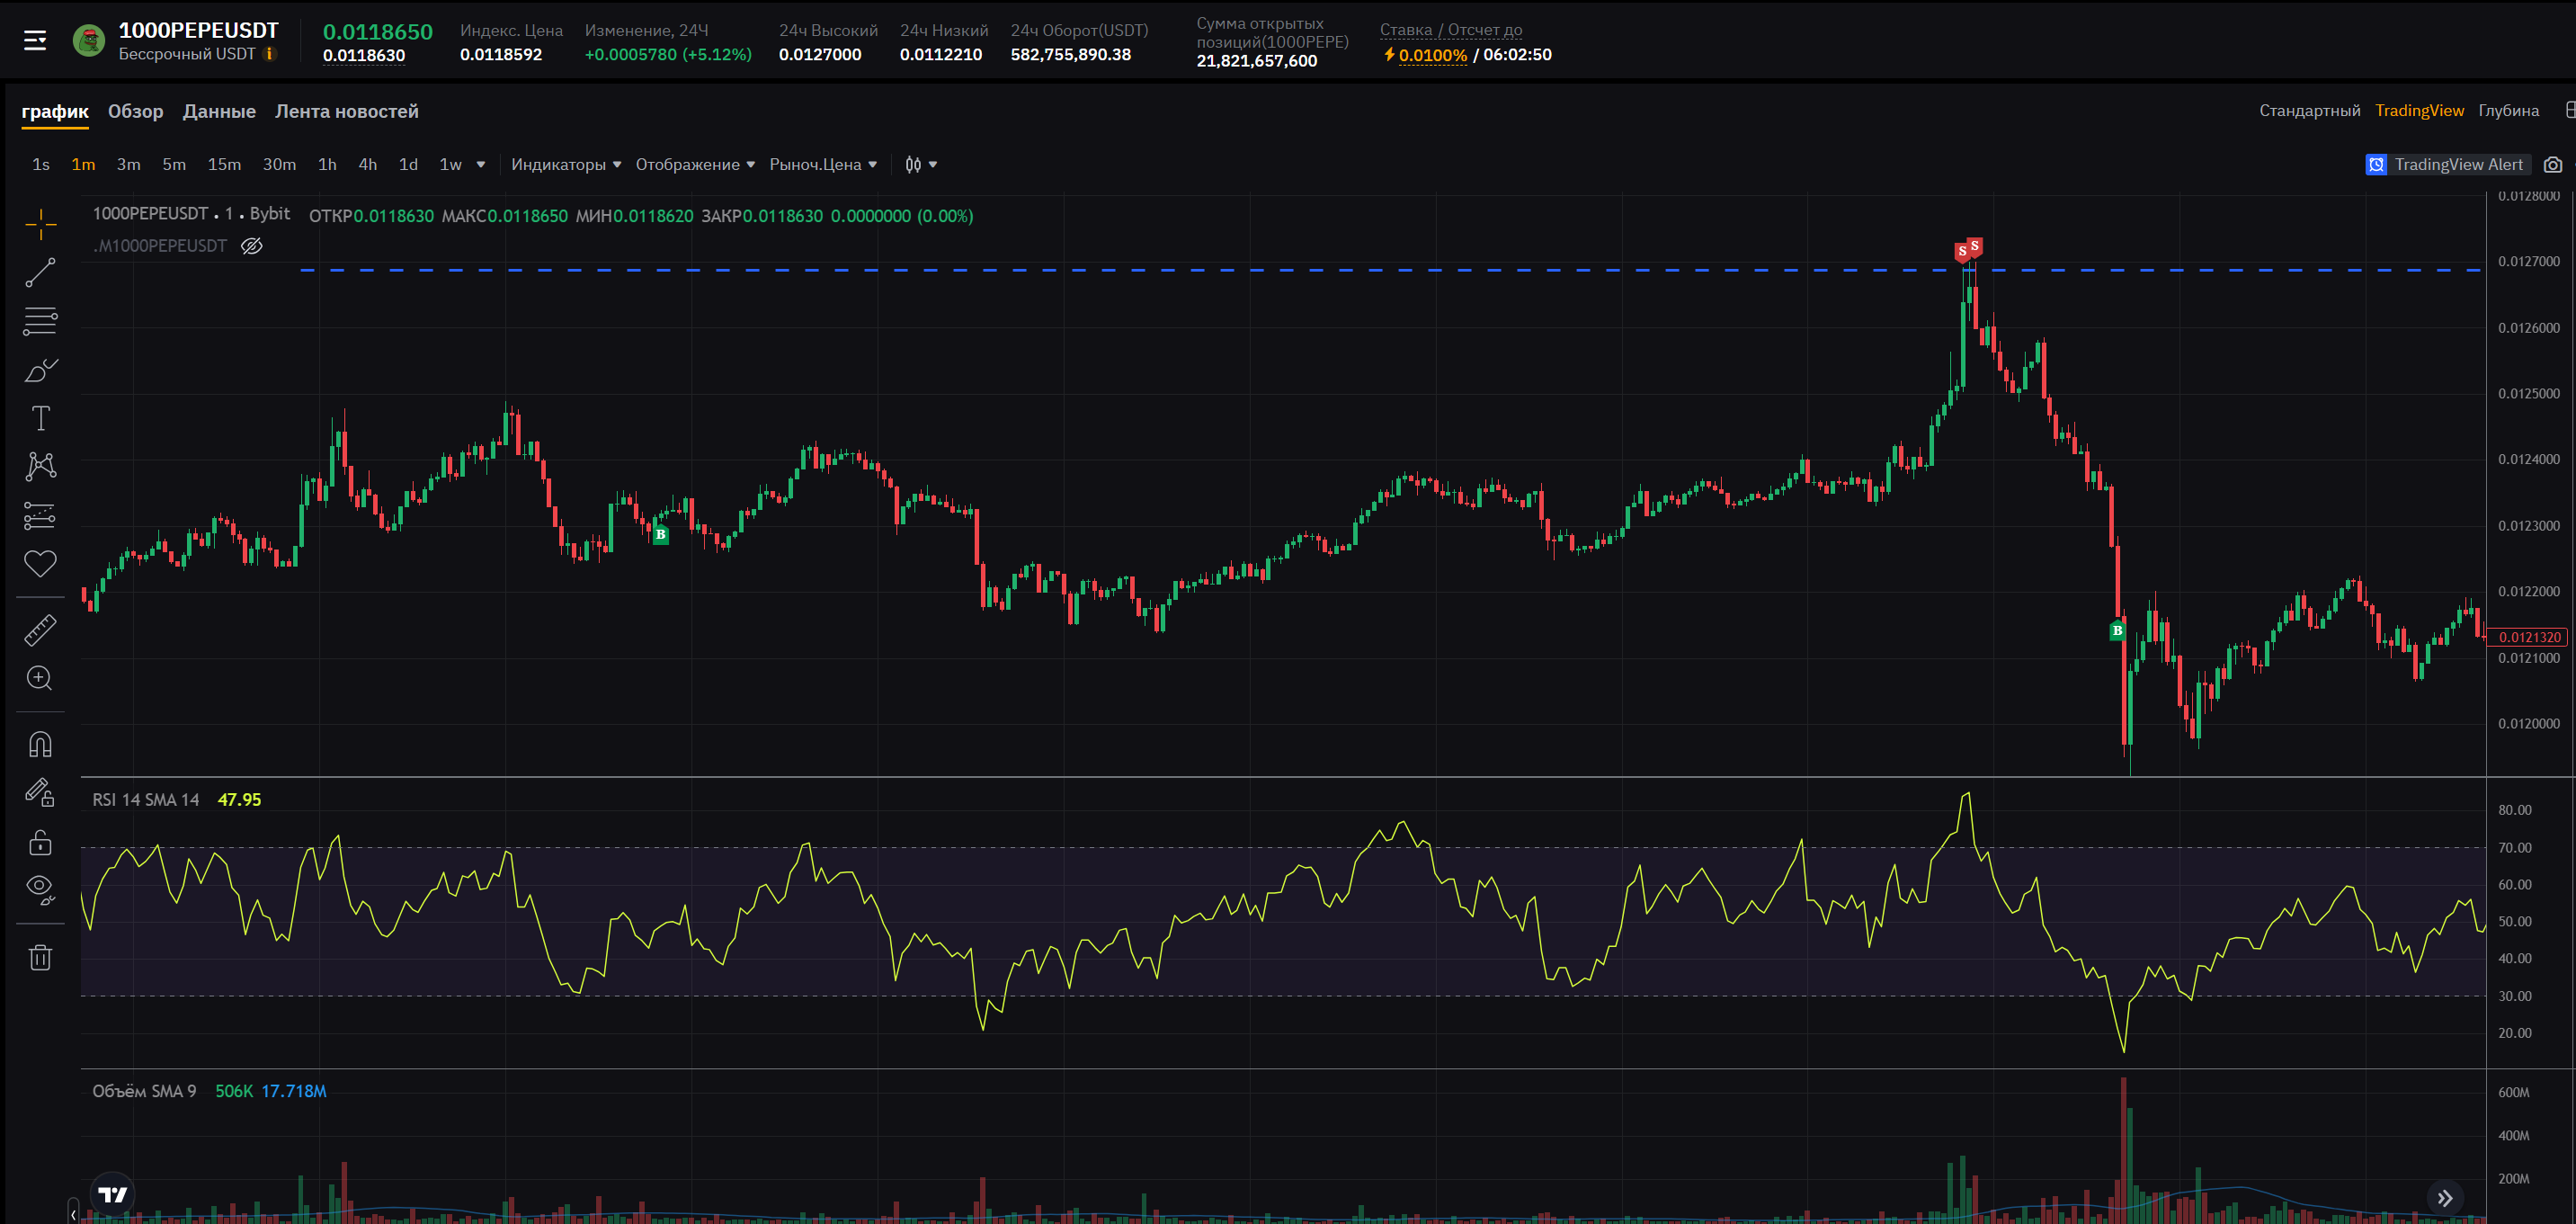Screen dimensions: 2576x1224
Task: Select the 15m timeframe
Action: [224, 165]
